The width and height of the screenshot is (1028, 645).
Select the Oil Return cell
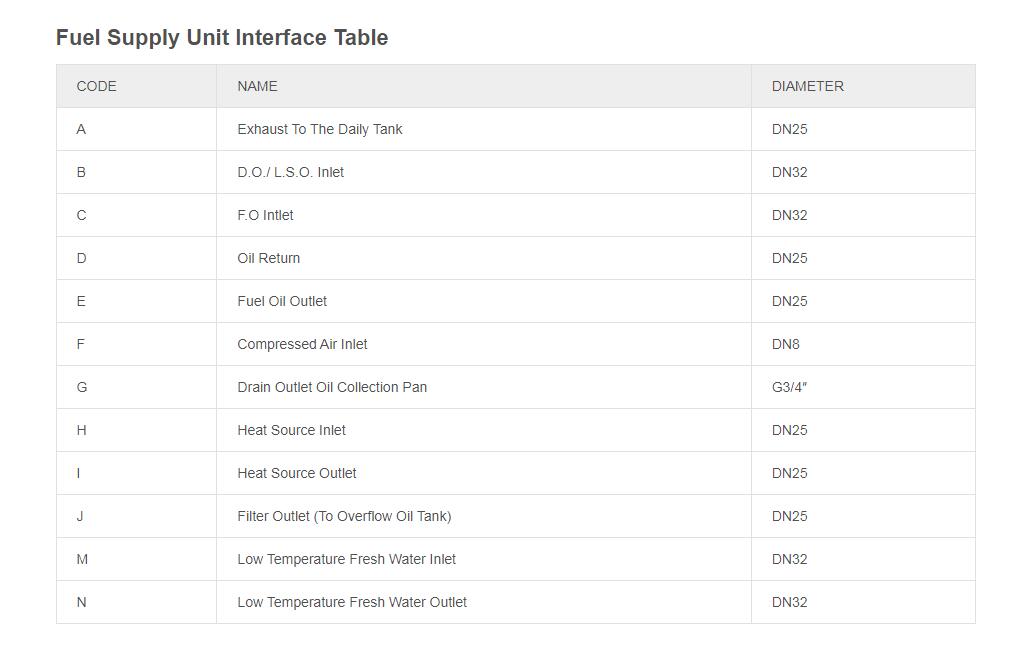tap(268, 258)
